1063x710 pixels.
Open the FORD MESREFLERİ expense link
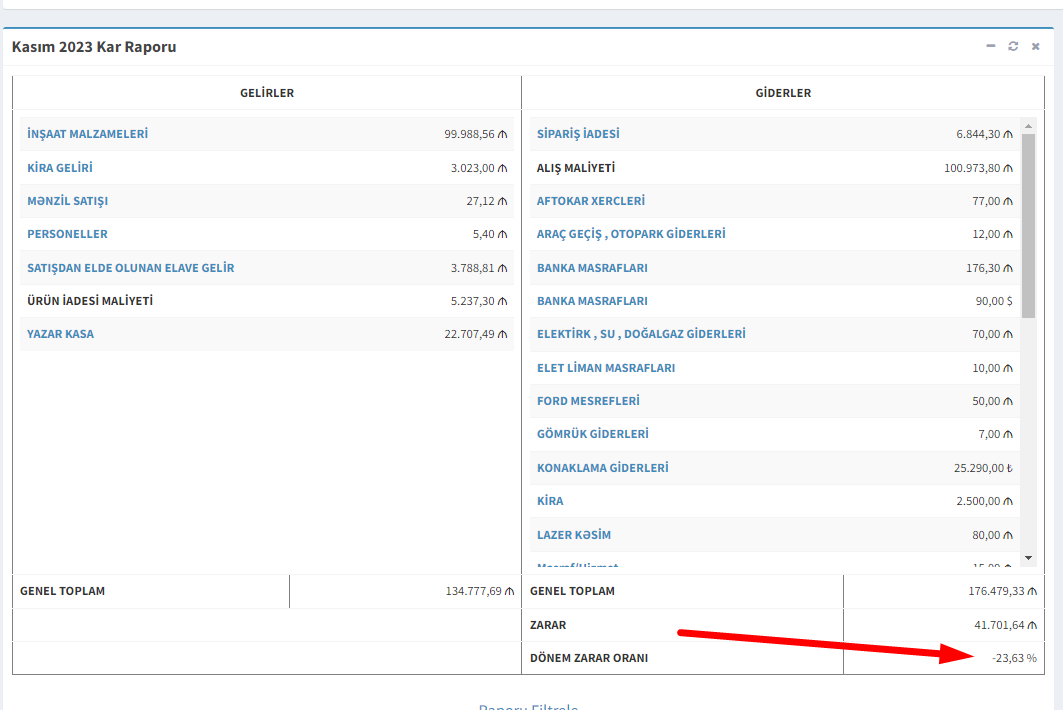(588, 401)
